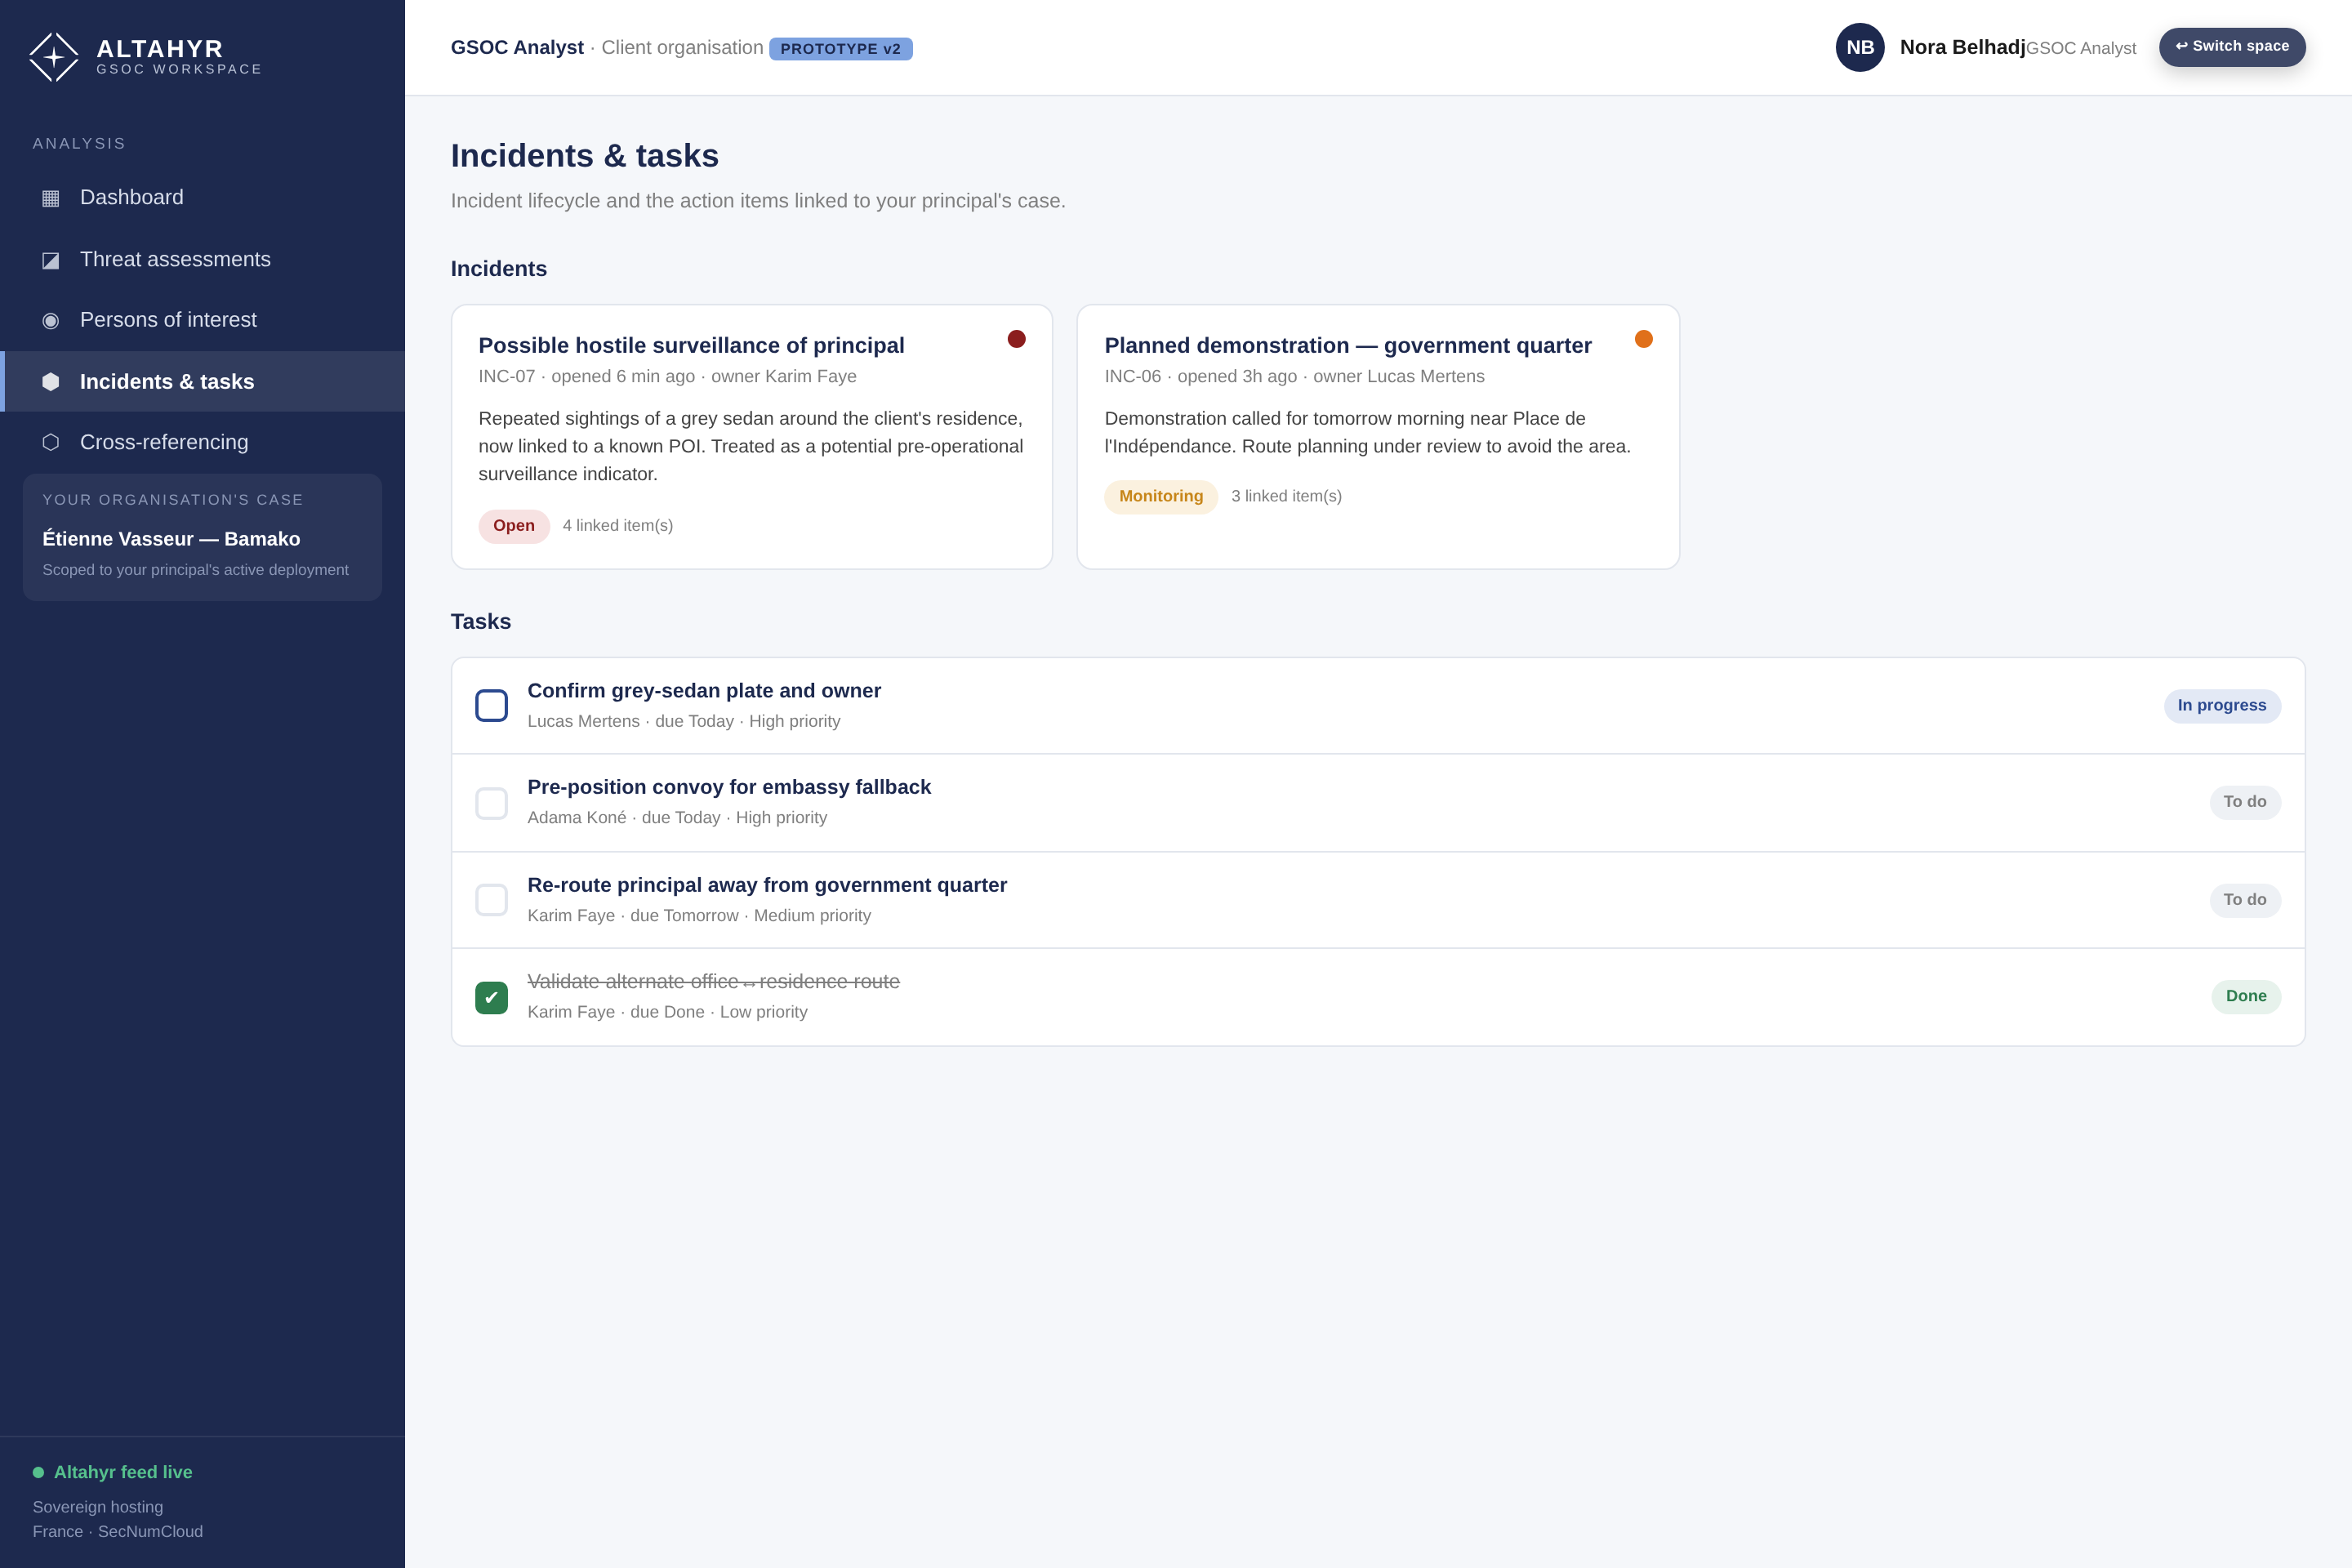Click task title 'Pre-position convoy for embassy fallback'

(x=729, y=787)
